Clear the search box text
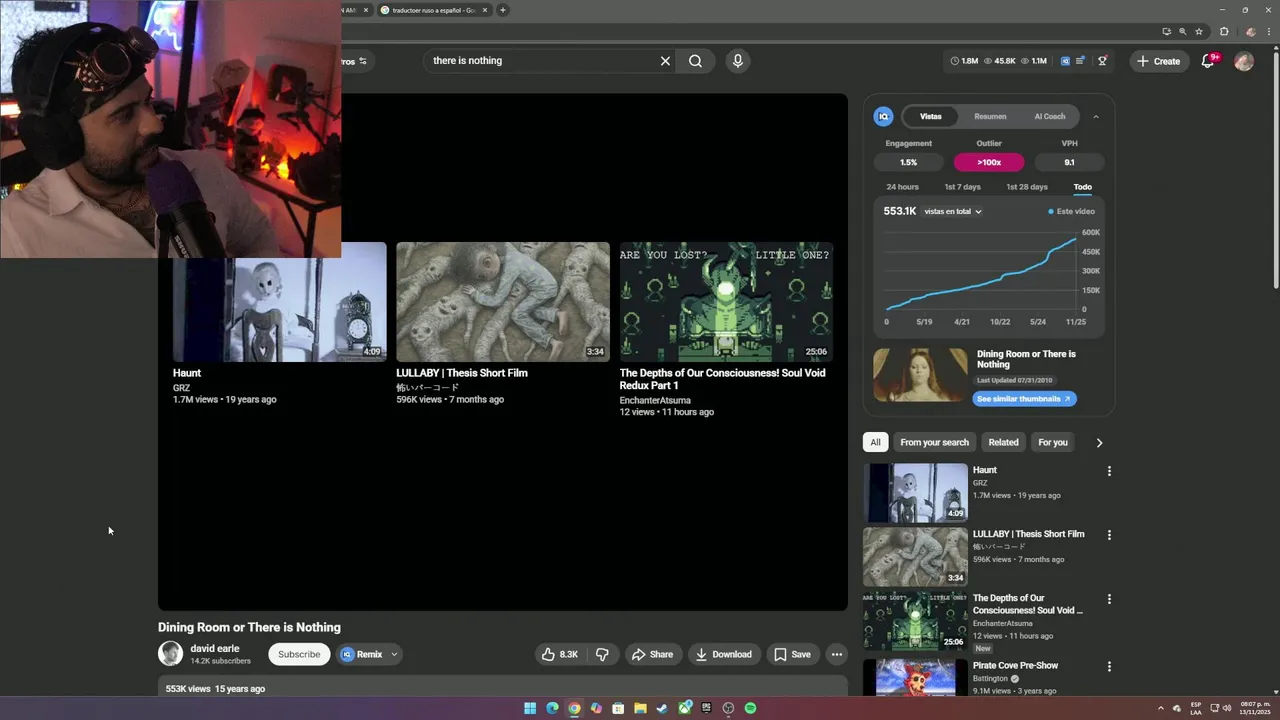Screen dimensions: 1280x720 click(x=665, y=61)
